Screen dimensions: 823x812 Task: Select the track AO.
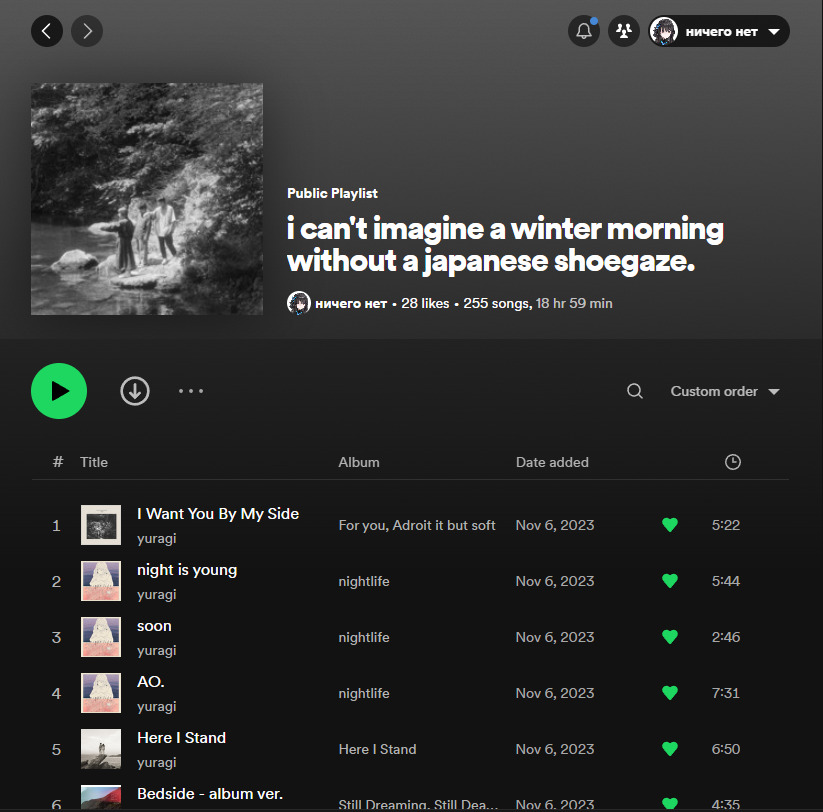151,682
